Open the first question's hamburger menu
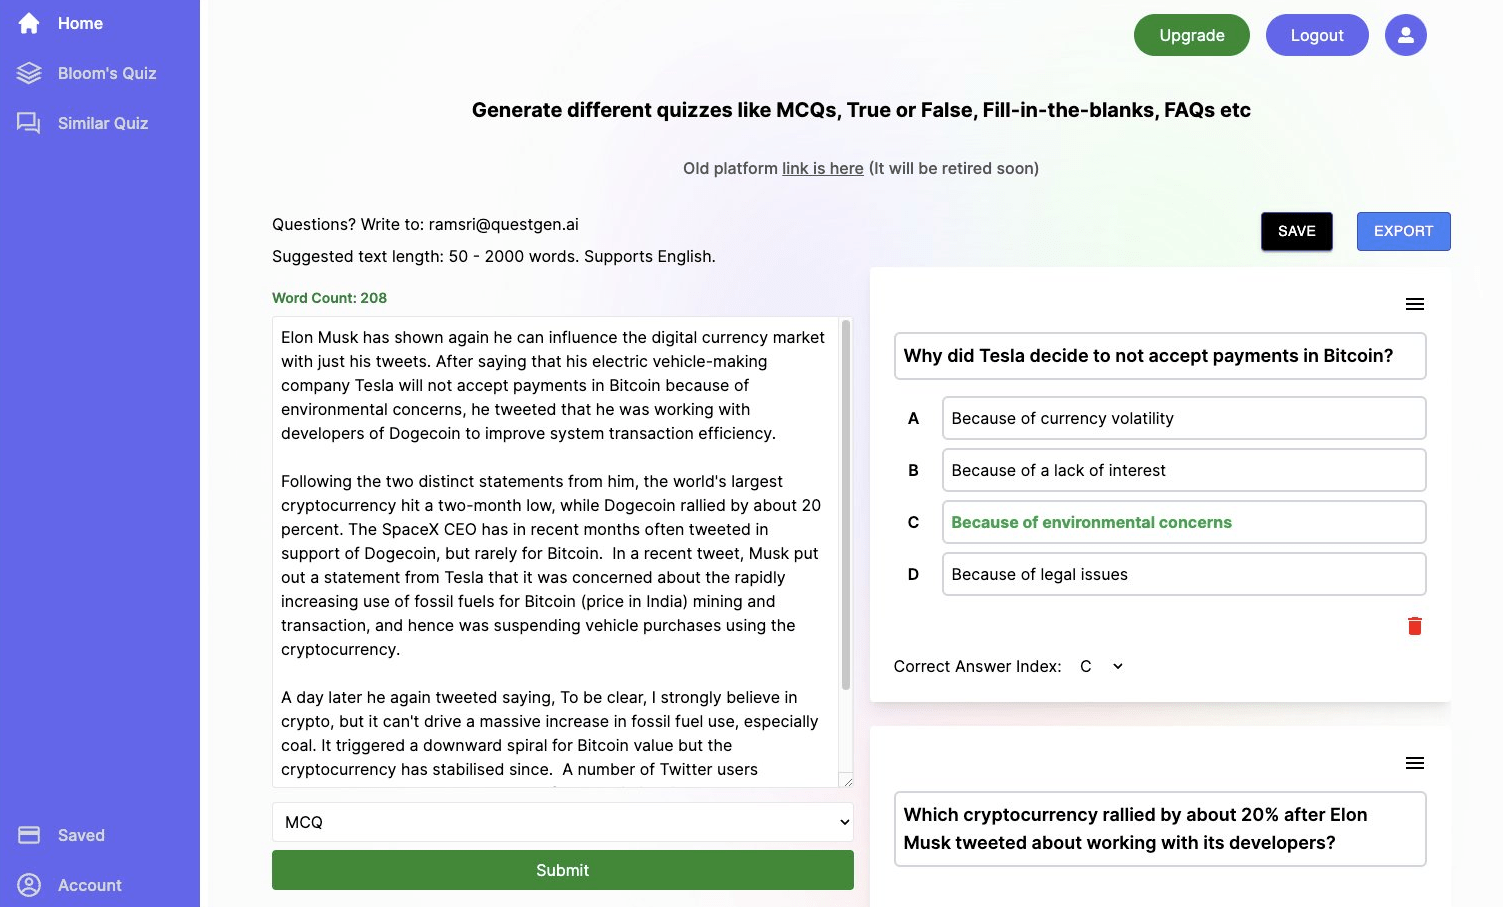This screenshot has width=1503, height=907. 1414,304
